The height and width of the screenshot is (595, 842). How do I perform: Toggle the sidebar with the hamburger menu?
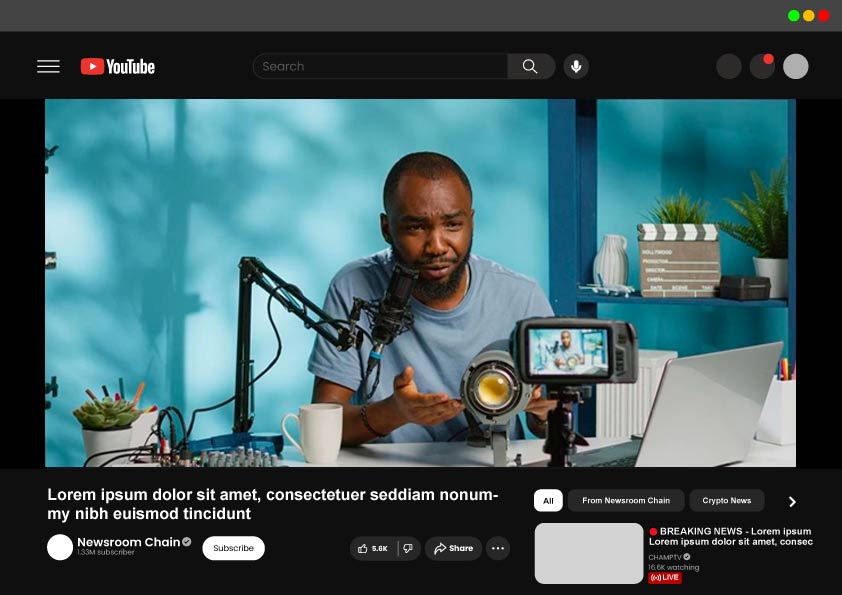pyautogui.click(x=48, y=66)
